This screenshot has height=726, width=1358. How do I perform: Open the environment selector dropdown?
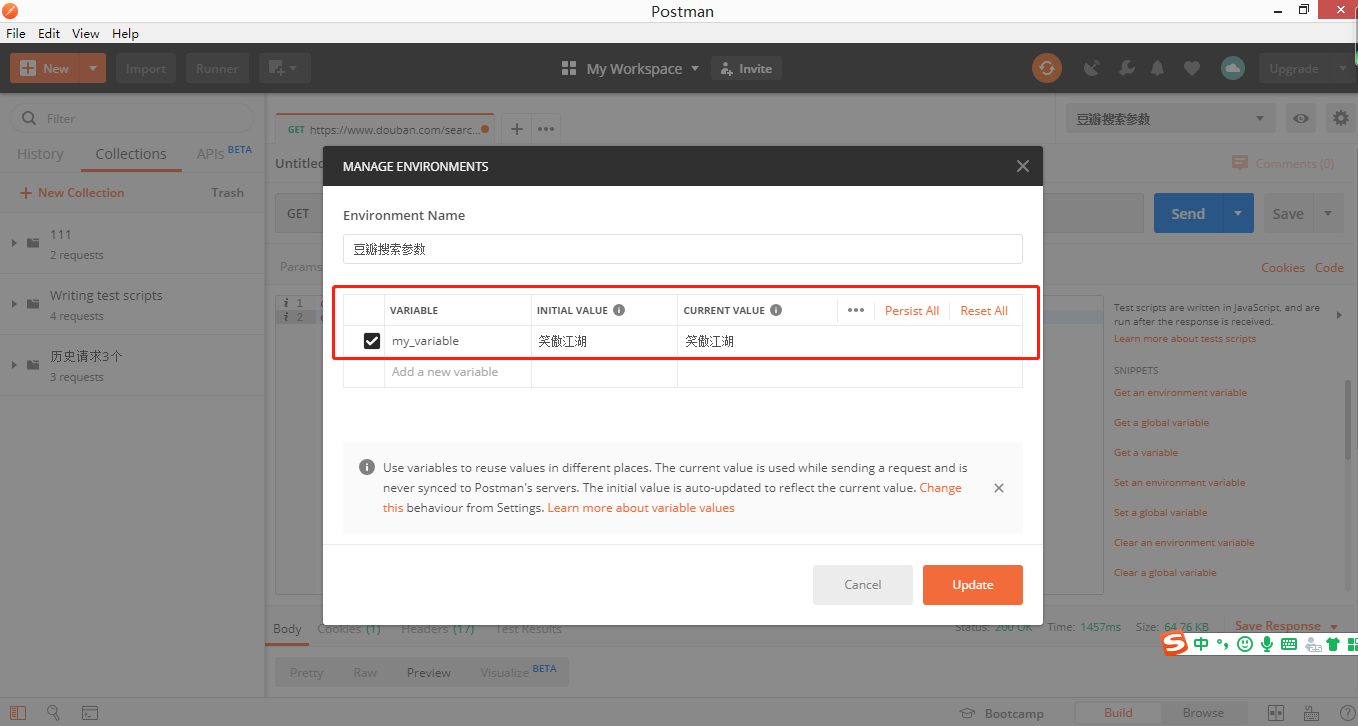[1170, 118]
